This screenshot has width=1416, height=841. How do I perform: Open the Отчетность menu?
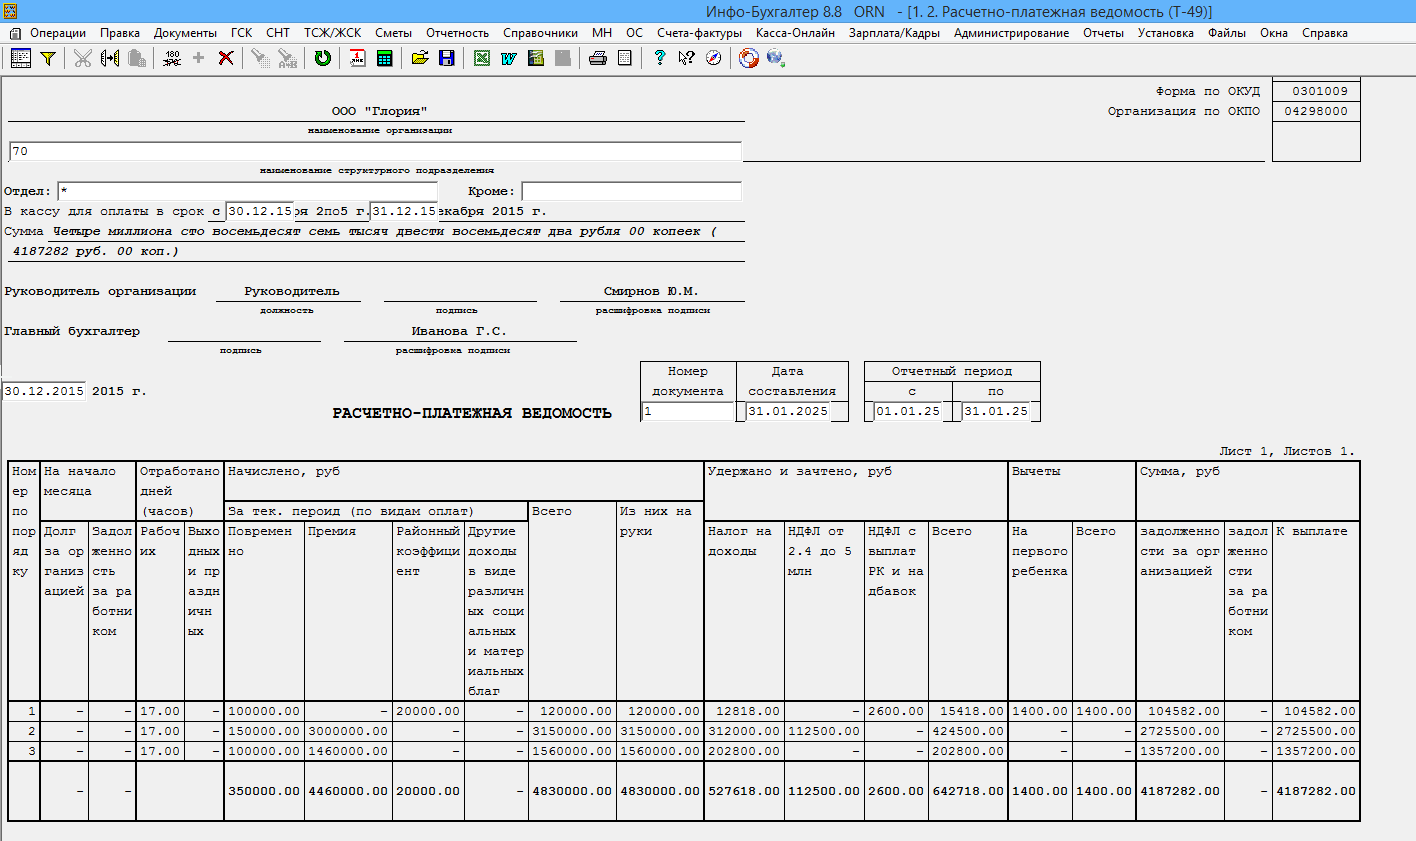pyautogui.click(x=458, y=33)
